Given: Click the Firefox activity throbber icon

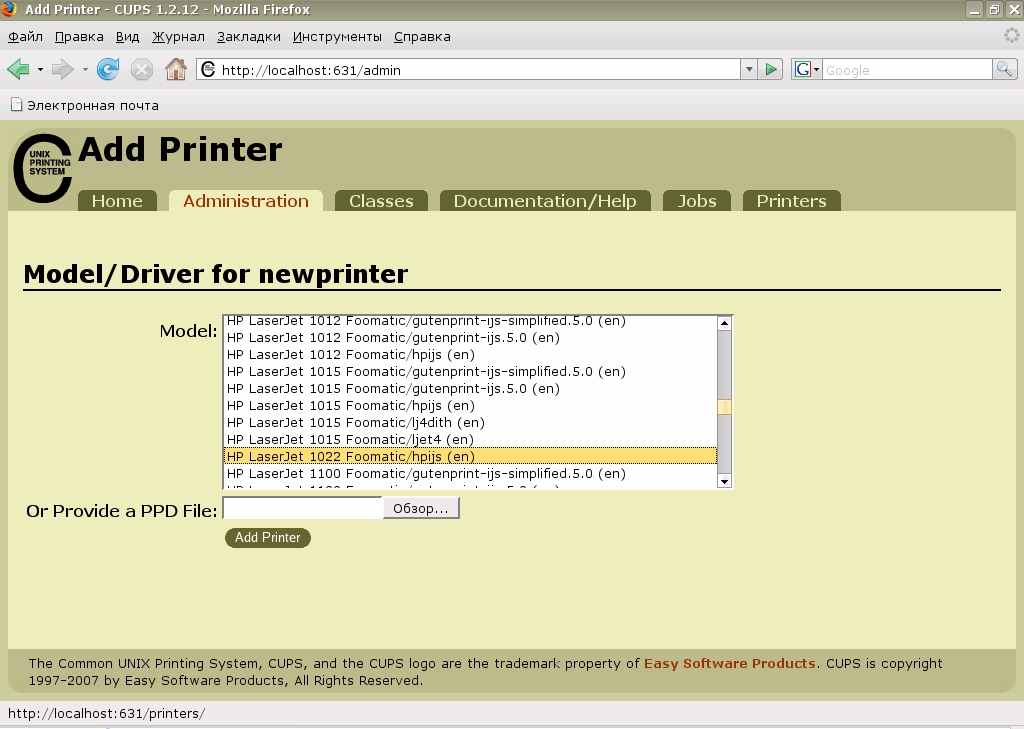Looking at the screenshot, I should click(x=1012, y=35).
